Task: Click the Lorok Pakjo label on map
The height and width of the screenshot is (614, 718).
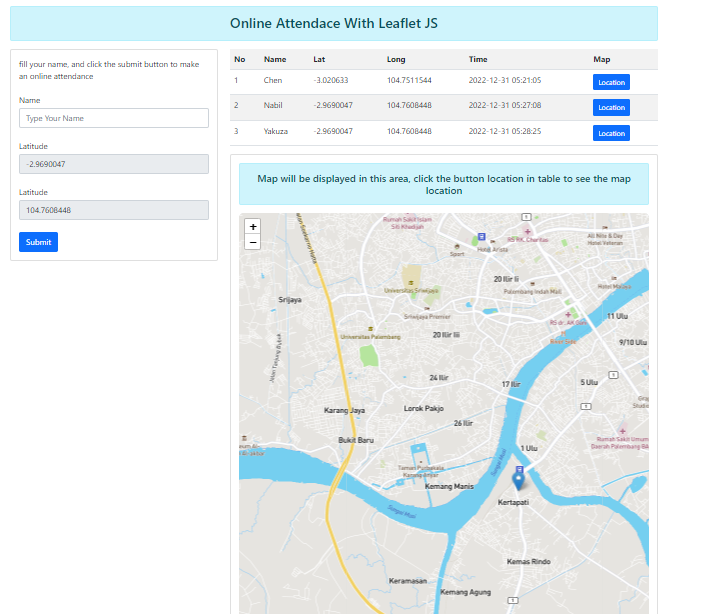Action: 424,408
